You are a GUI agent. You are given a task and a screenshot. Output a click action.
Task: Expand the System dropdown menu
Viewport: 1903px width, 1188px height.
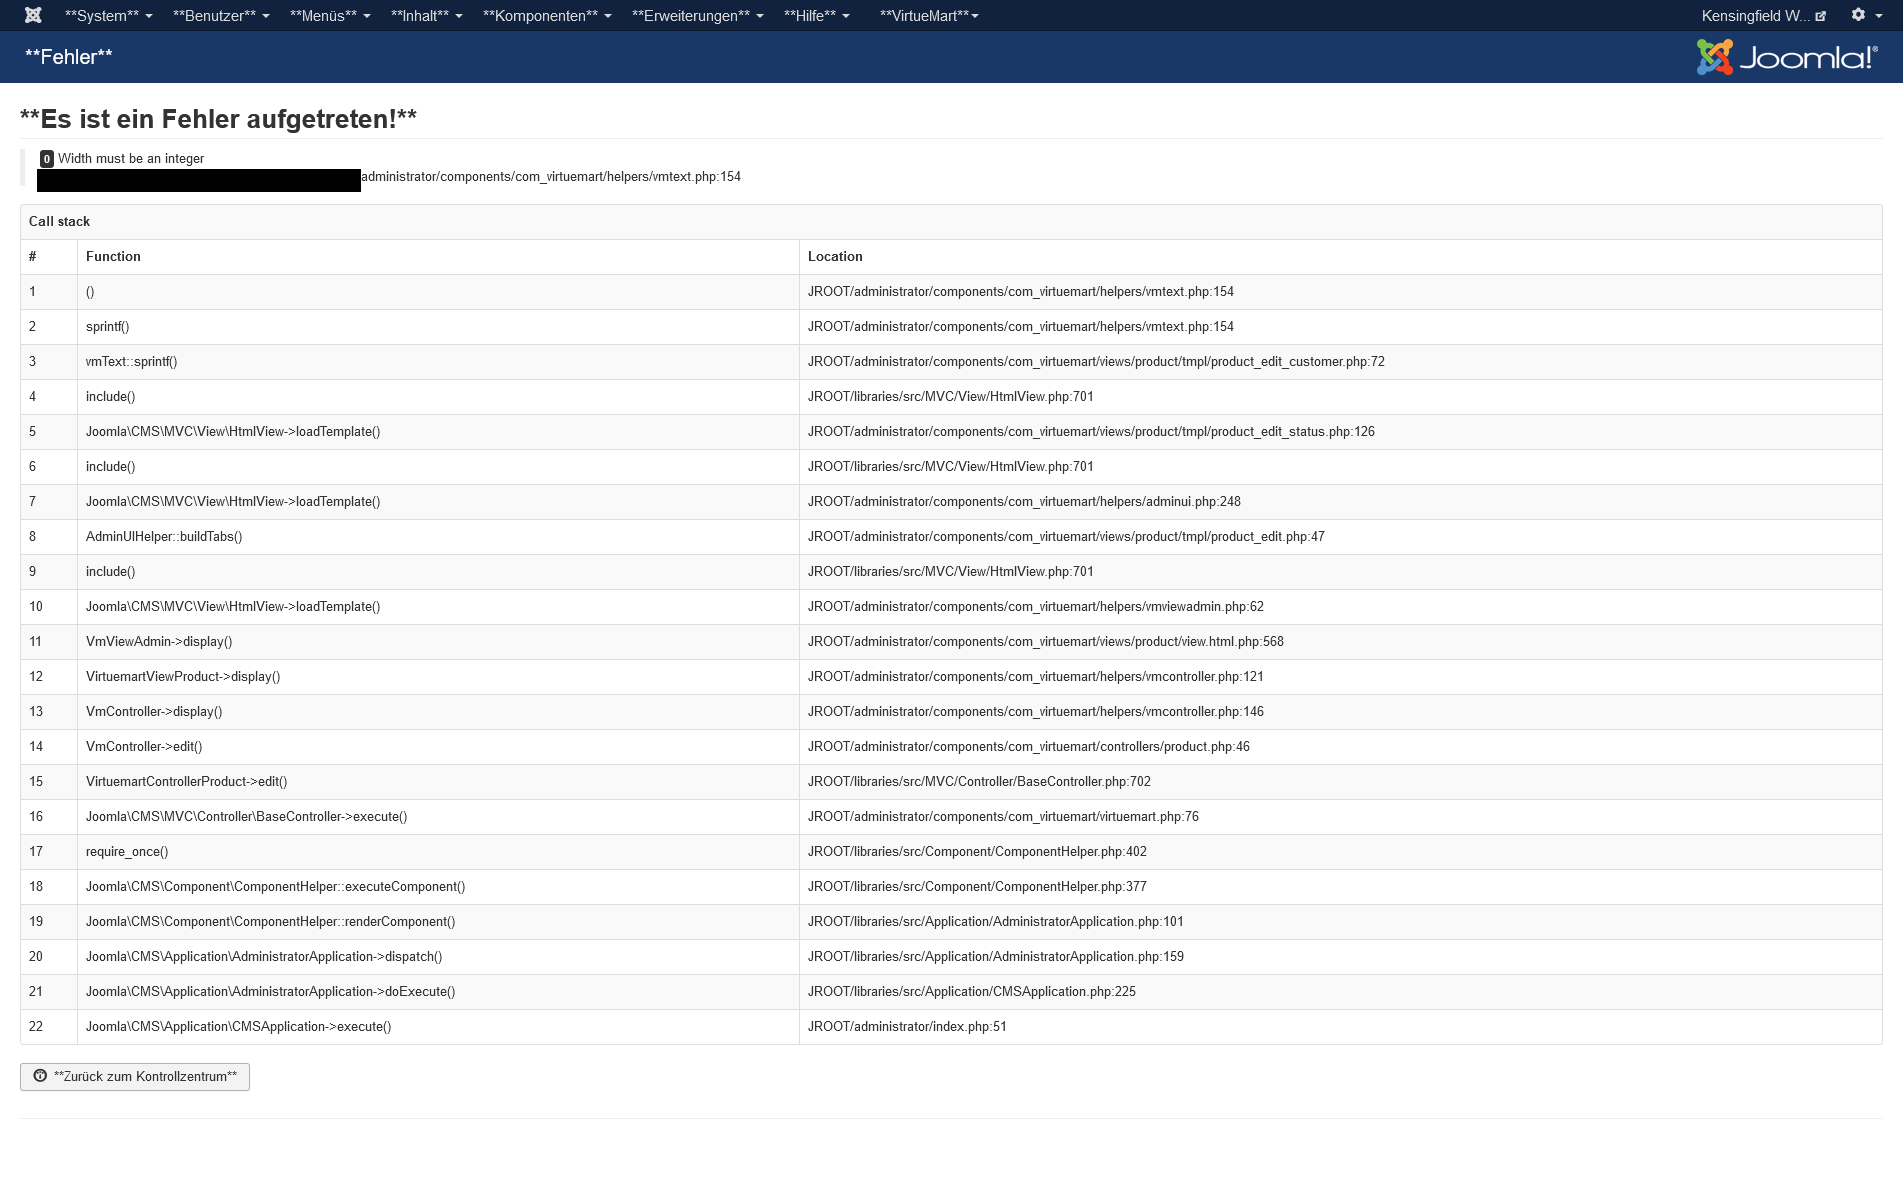click(x=108, y=16)
